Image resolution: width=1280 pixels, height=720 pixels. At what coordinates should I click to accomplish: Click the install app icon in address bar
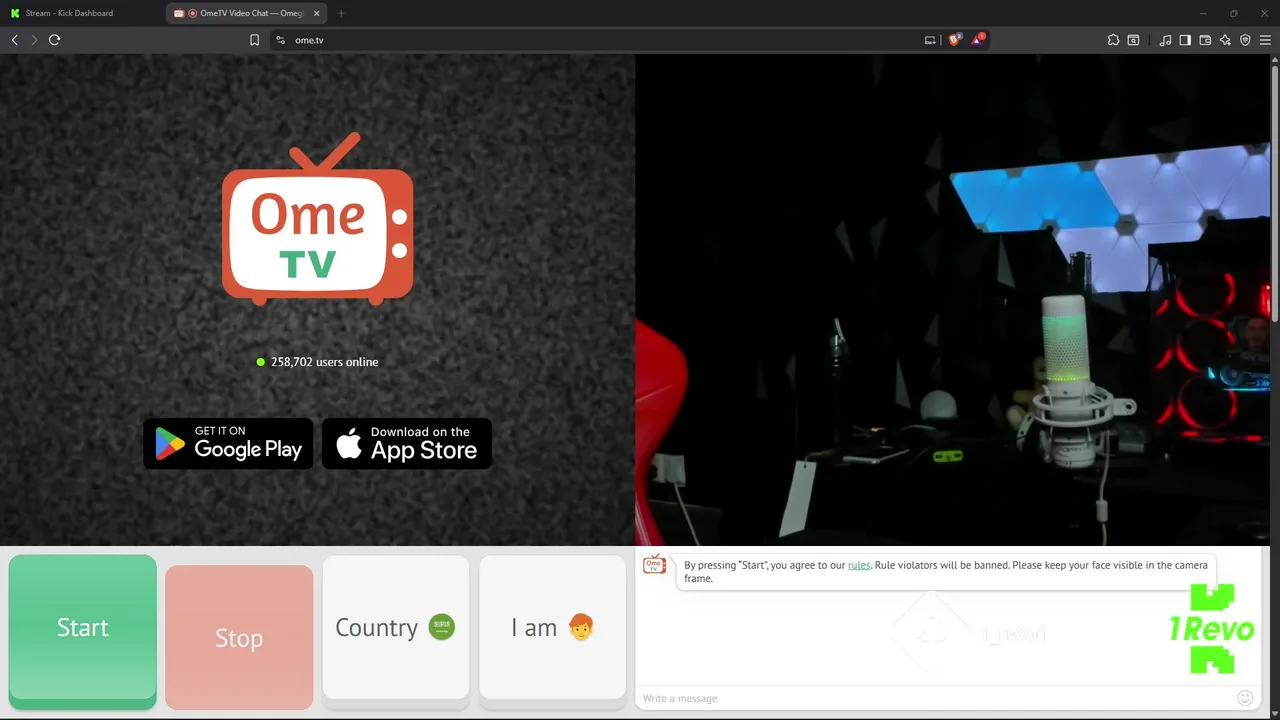[x=930, y=40]
